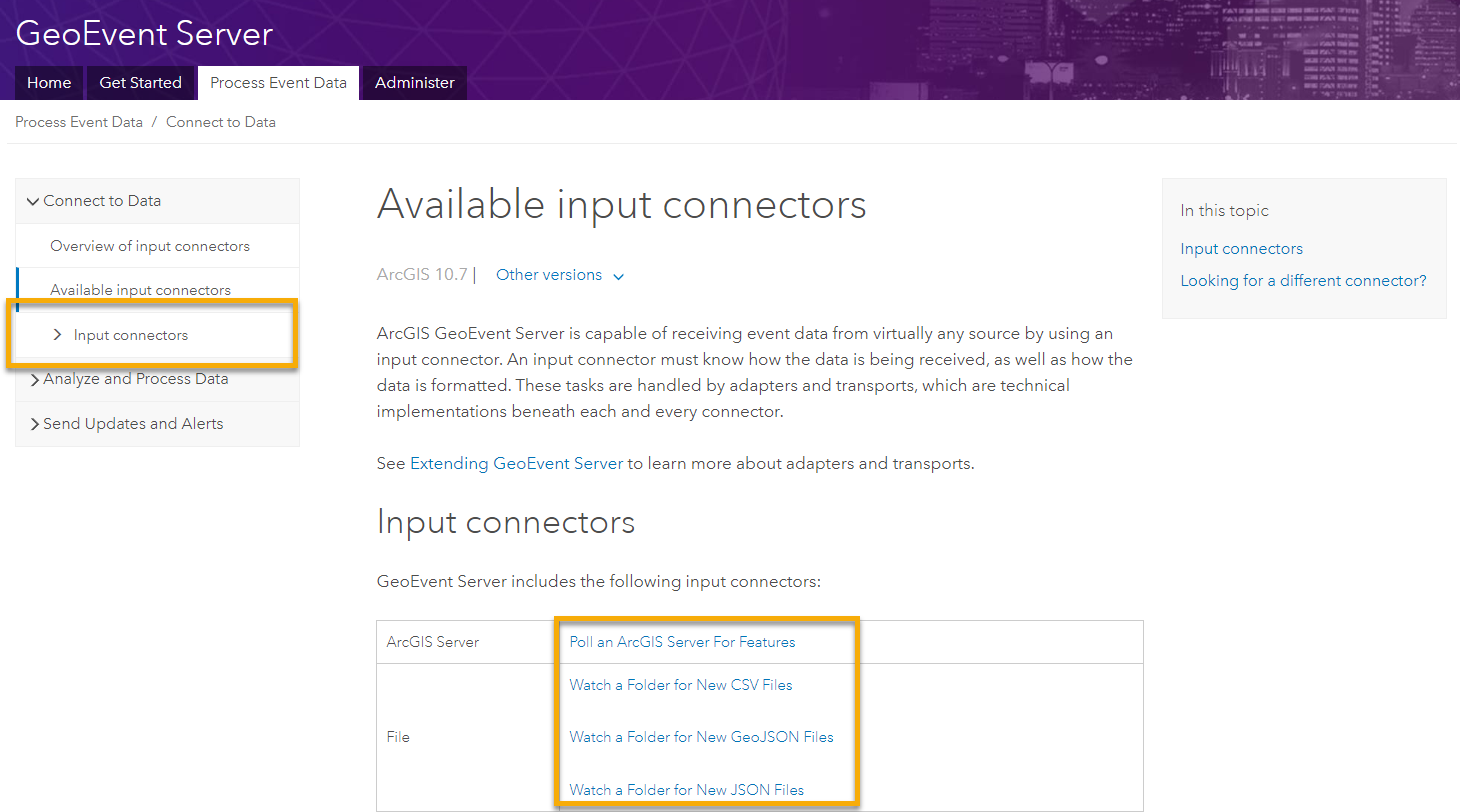Image resolution: width=1460 pixels, height=812 pixels.
Task: Open Watch a Folder for New JSON Files
Action: click(686, 790)
